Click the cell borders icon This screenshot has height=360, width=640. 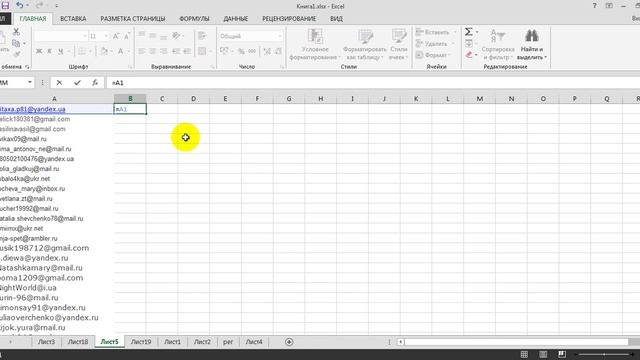tap(82, 51)
